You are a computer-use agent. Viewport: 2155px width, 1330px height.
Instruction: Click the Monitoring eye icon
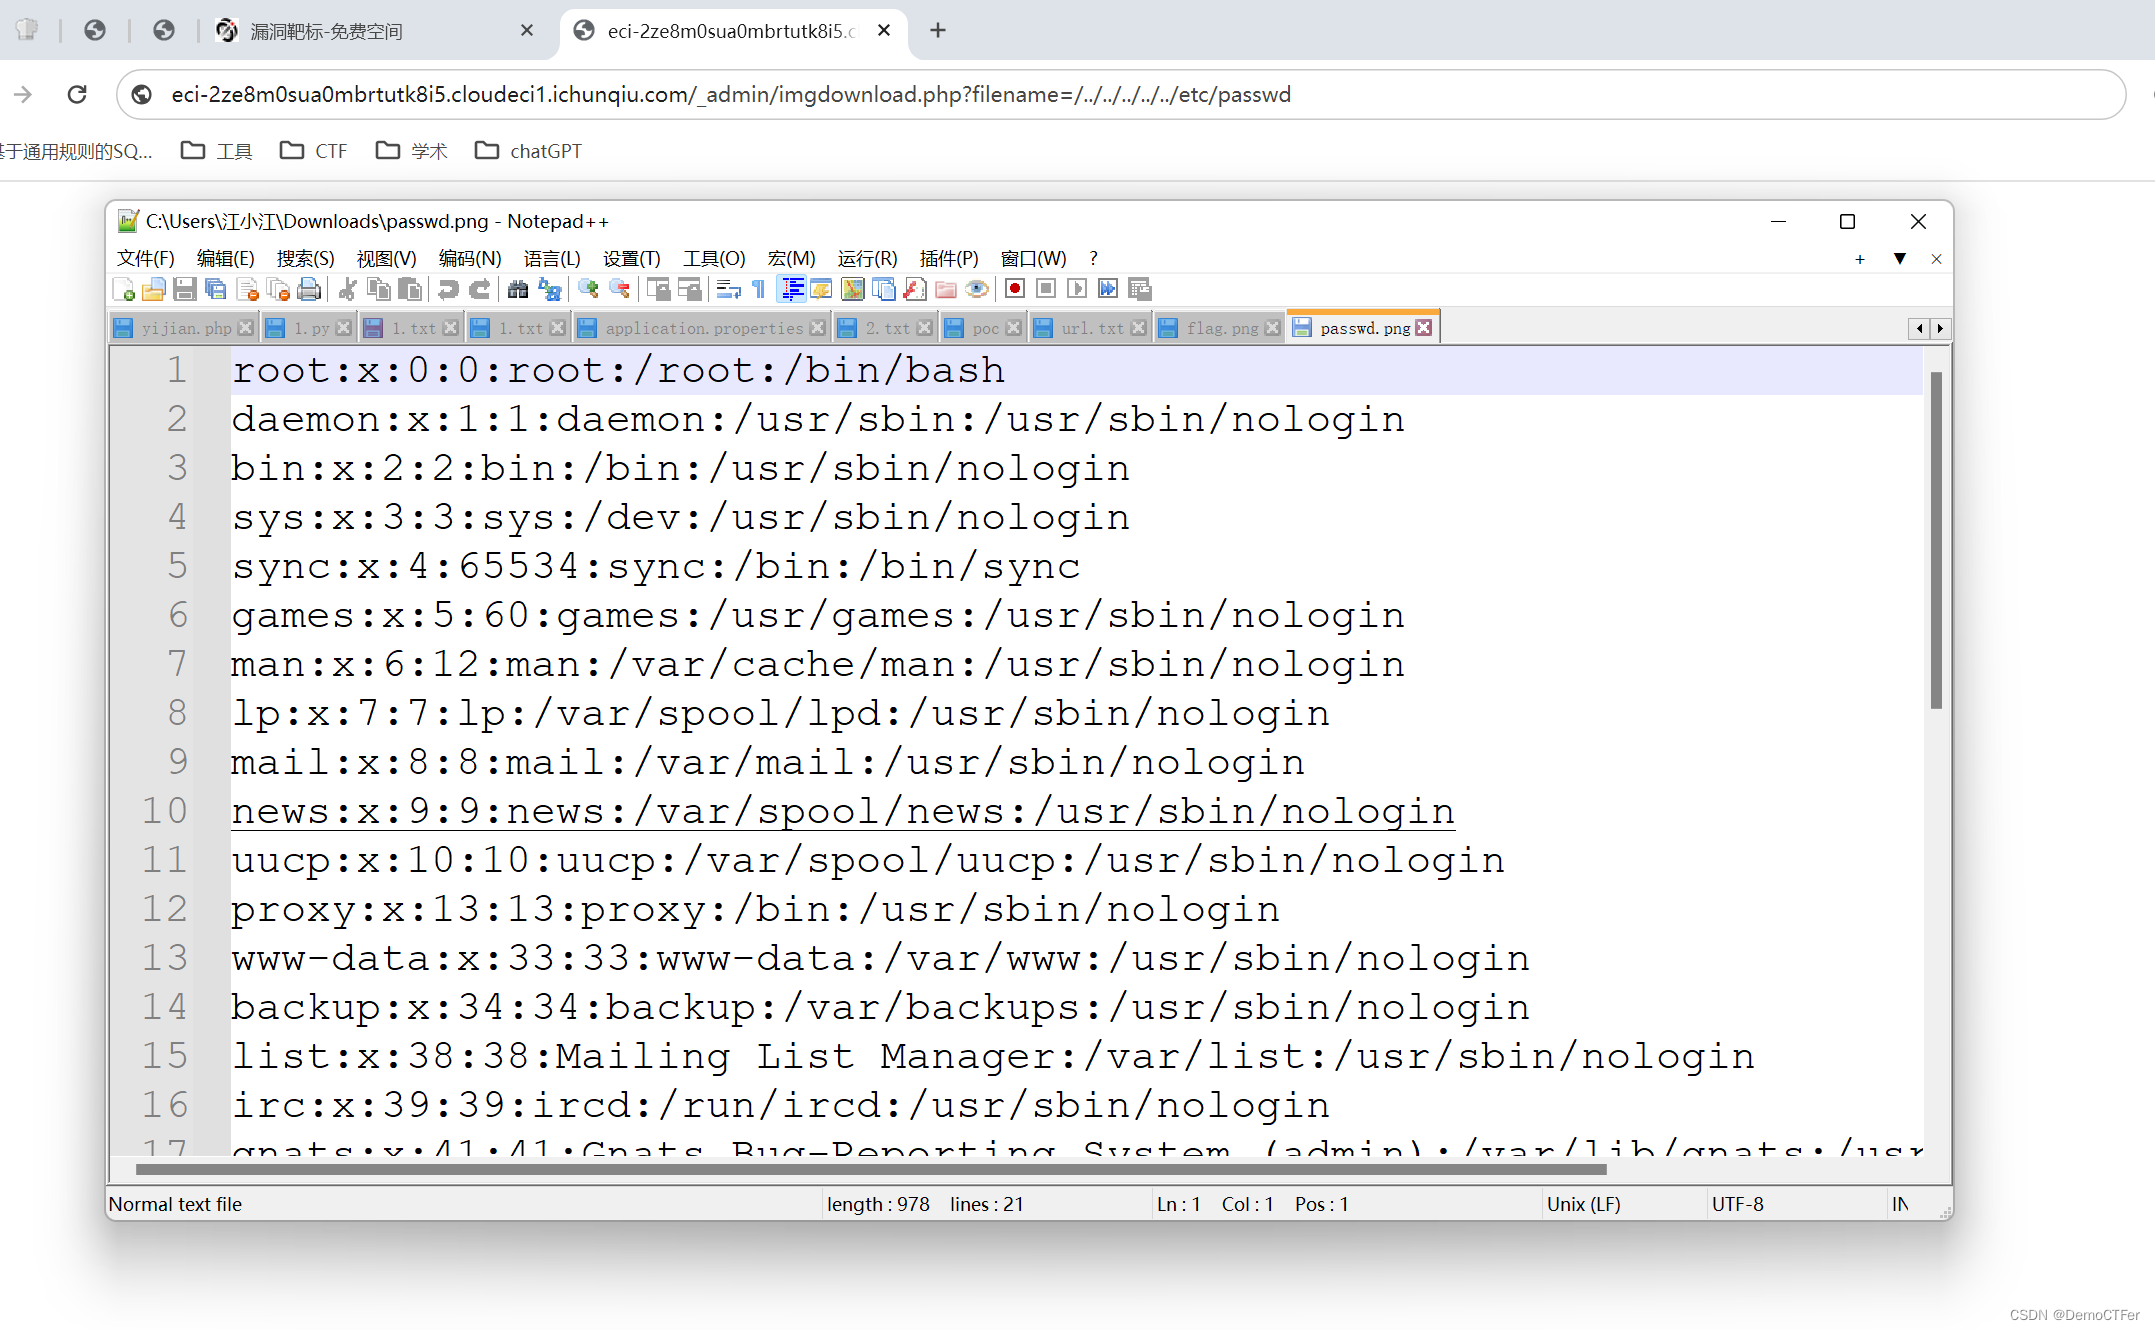tap(977, 290)
